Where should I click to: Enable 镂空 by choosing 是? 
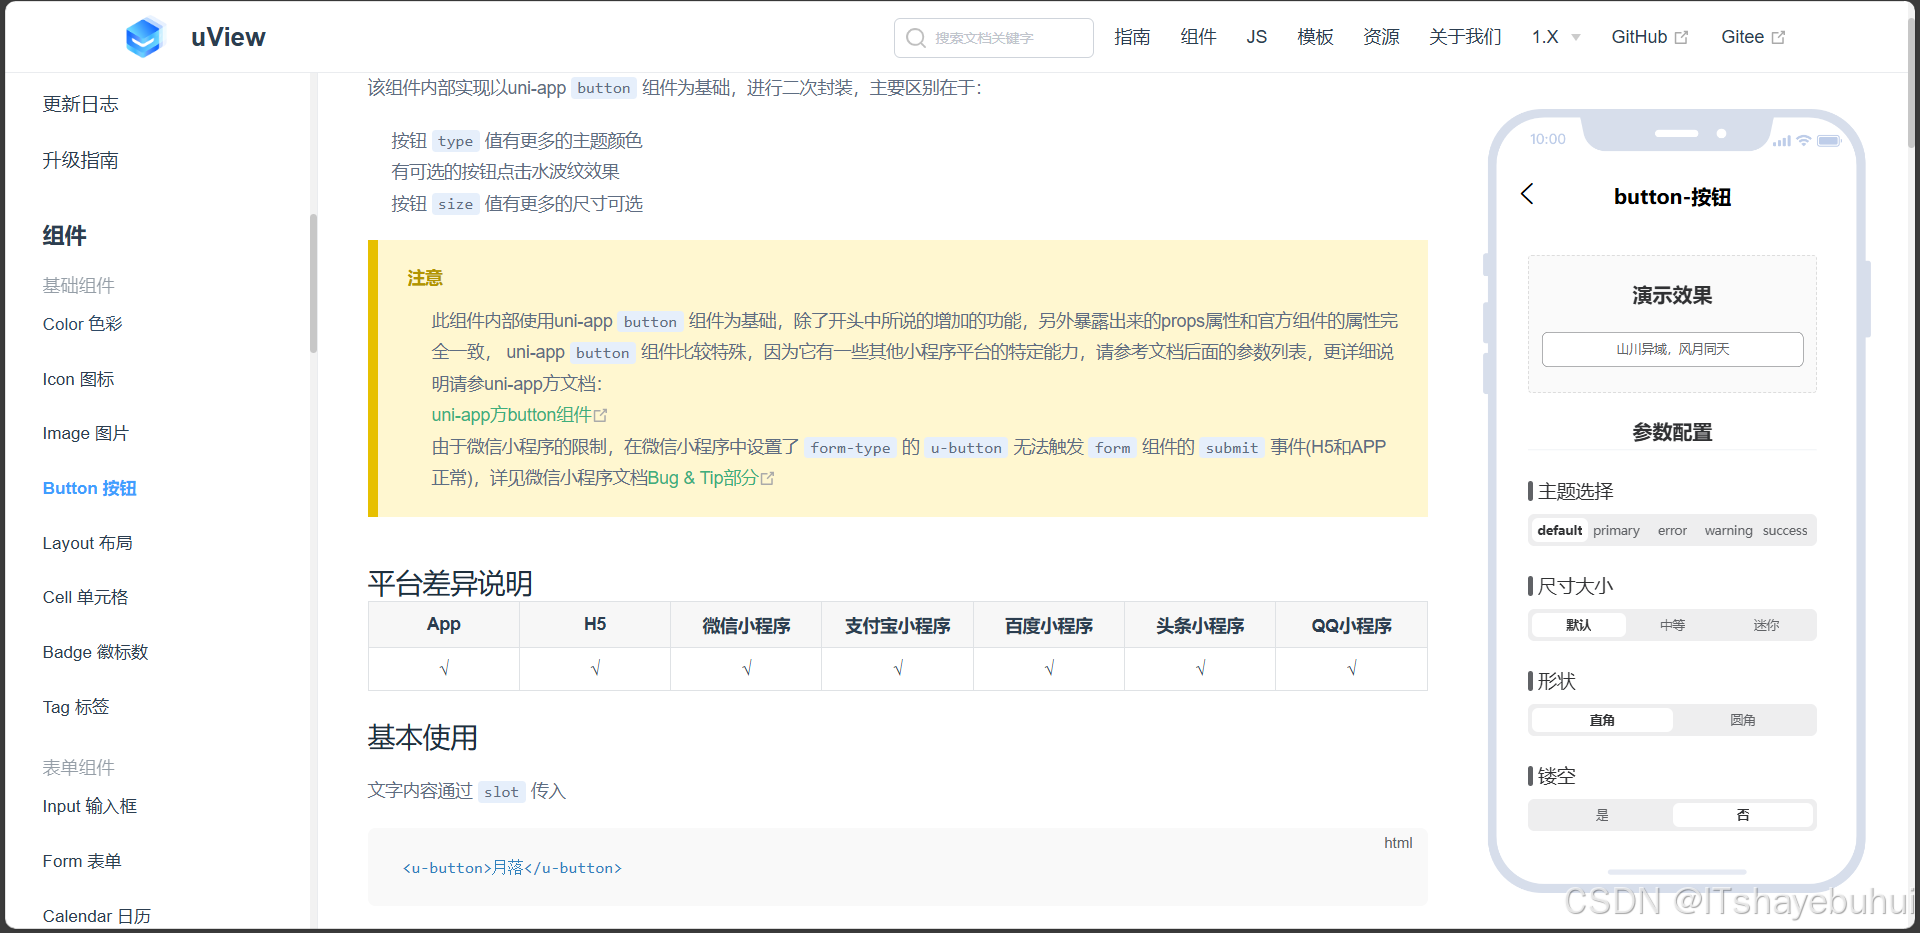click(x=1602, y=815)
